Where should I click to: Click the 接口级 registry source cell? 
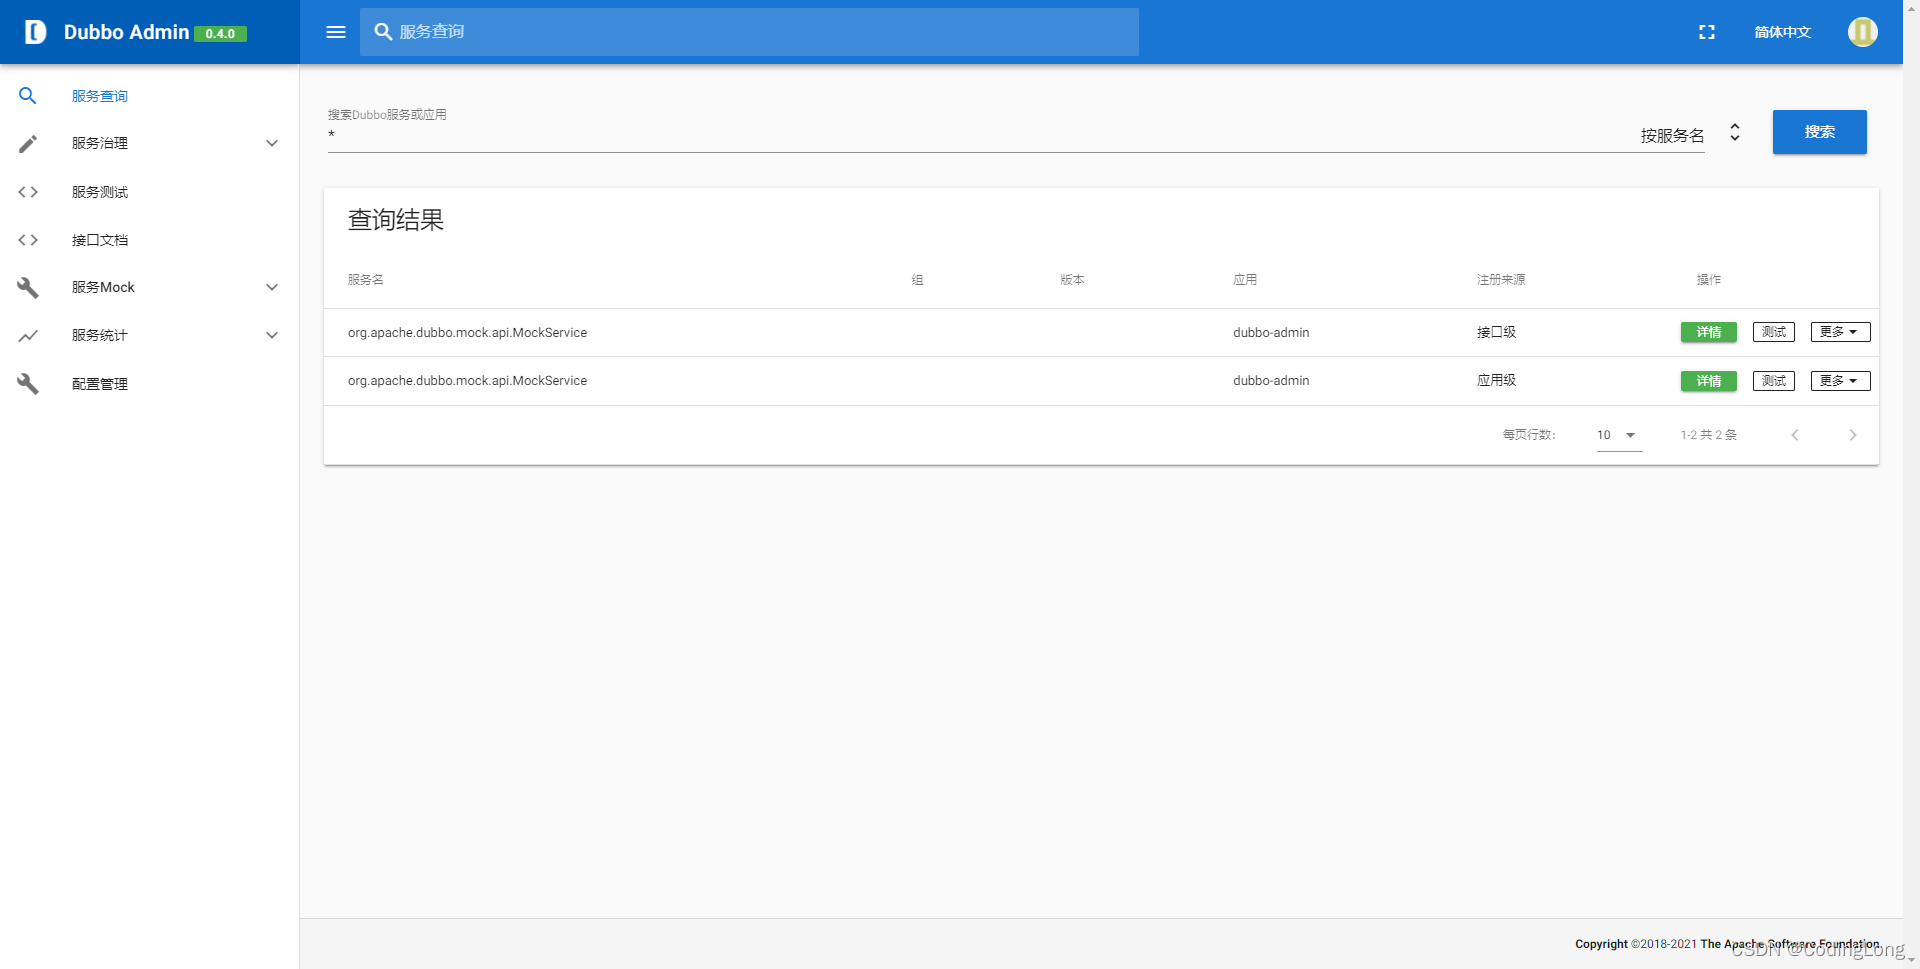(x=1496, y=332)
